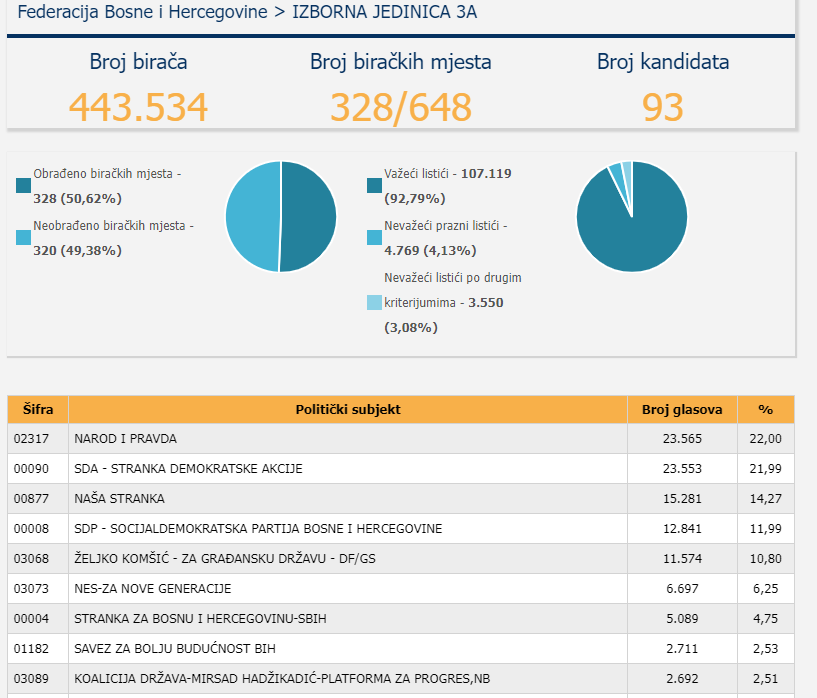Select the NAROD I PRAVDA row
Viewport: 817px width, 698px height.
[x=401, y=439]
